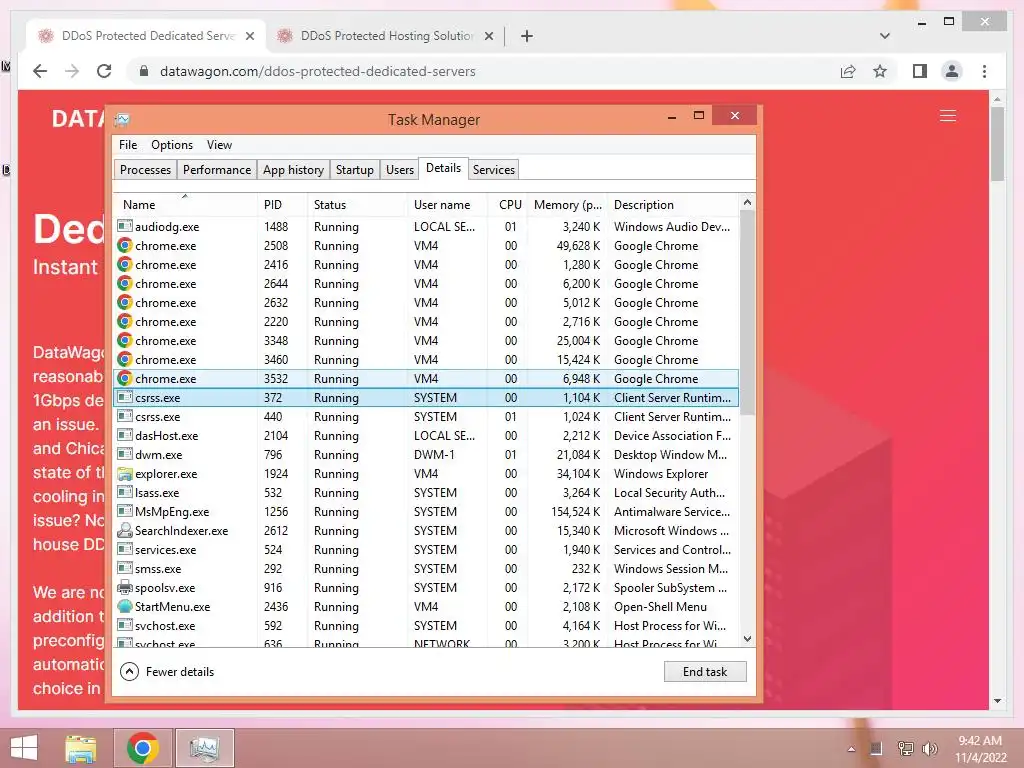1024x768 pixels.
Task: Click Task Manager list scroll-down arrow
Action: pos(748,639)
